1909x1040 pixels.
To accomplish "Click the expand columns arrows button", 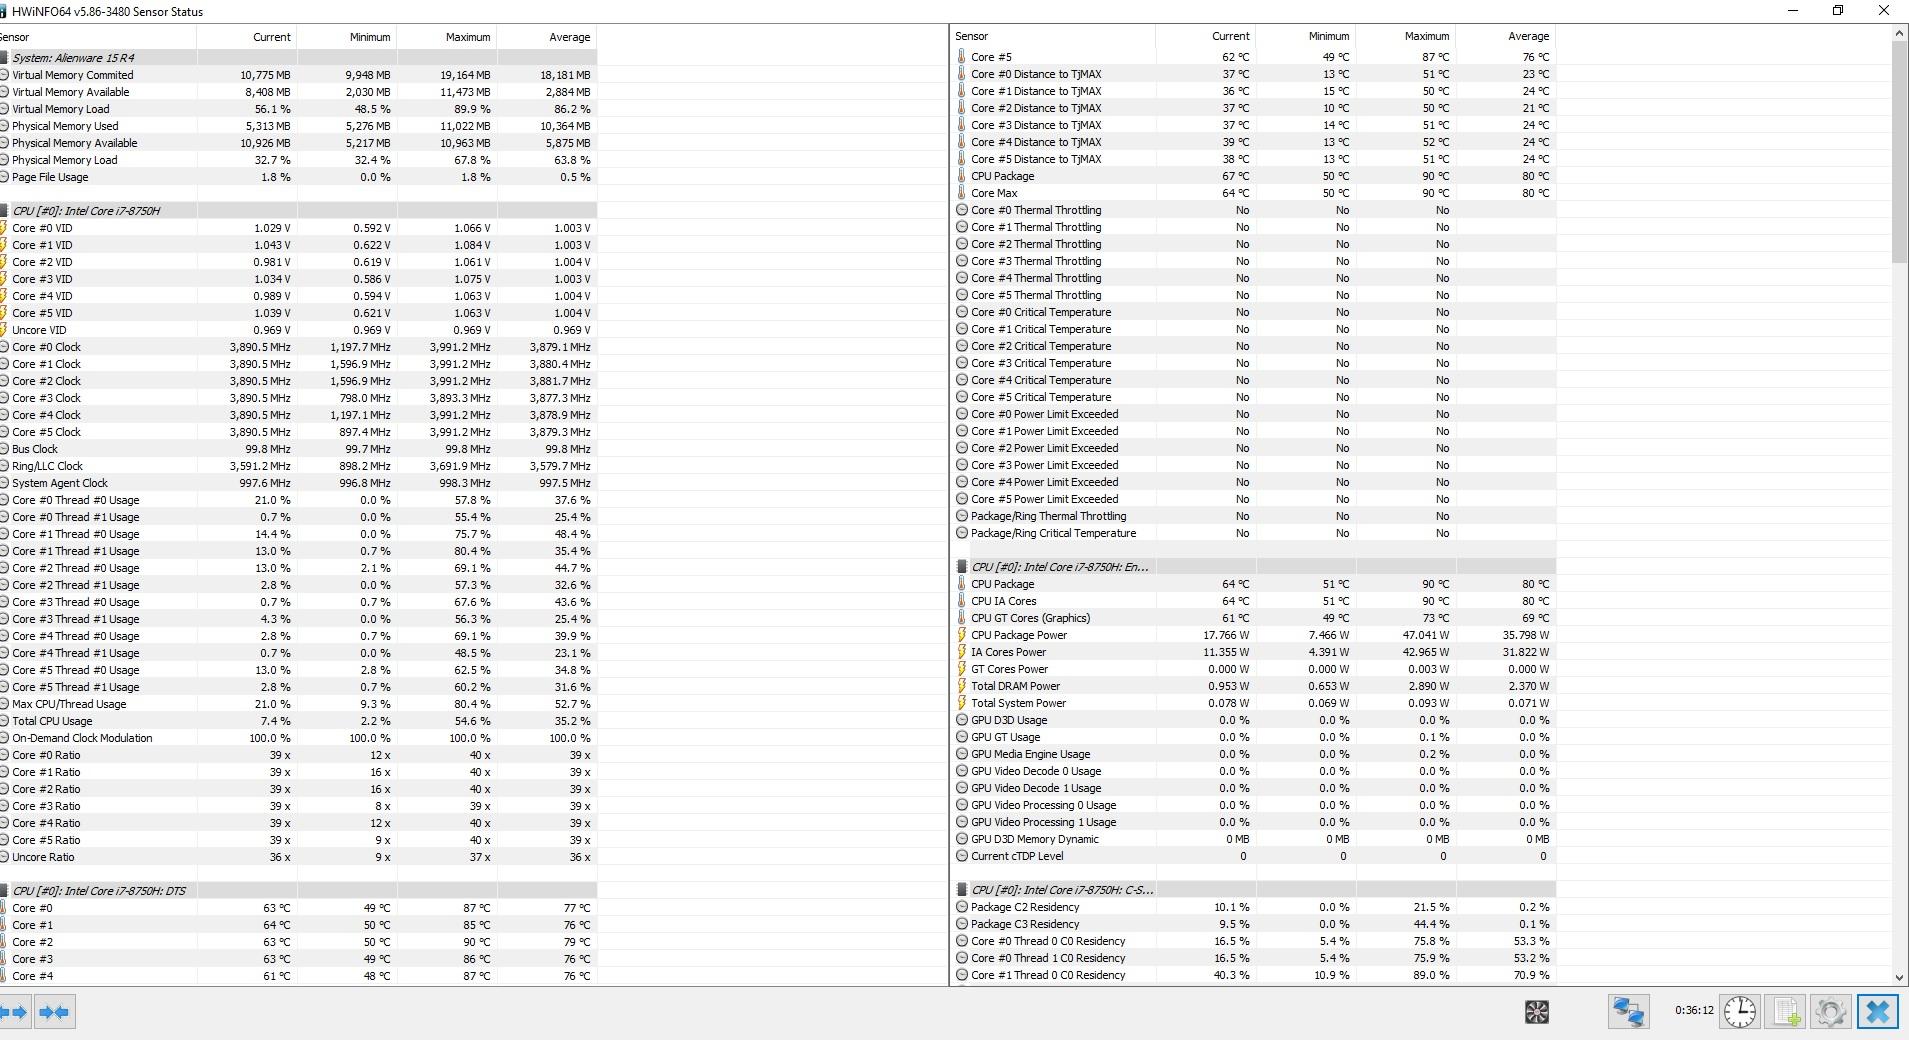I will coord(14,1012).
